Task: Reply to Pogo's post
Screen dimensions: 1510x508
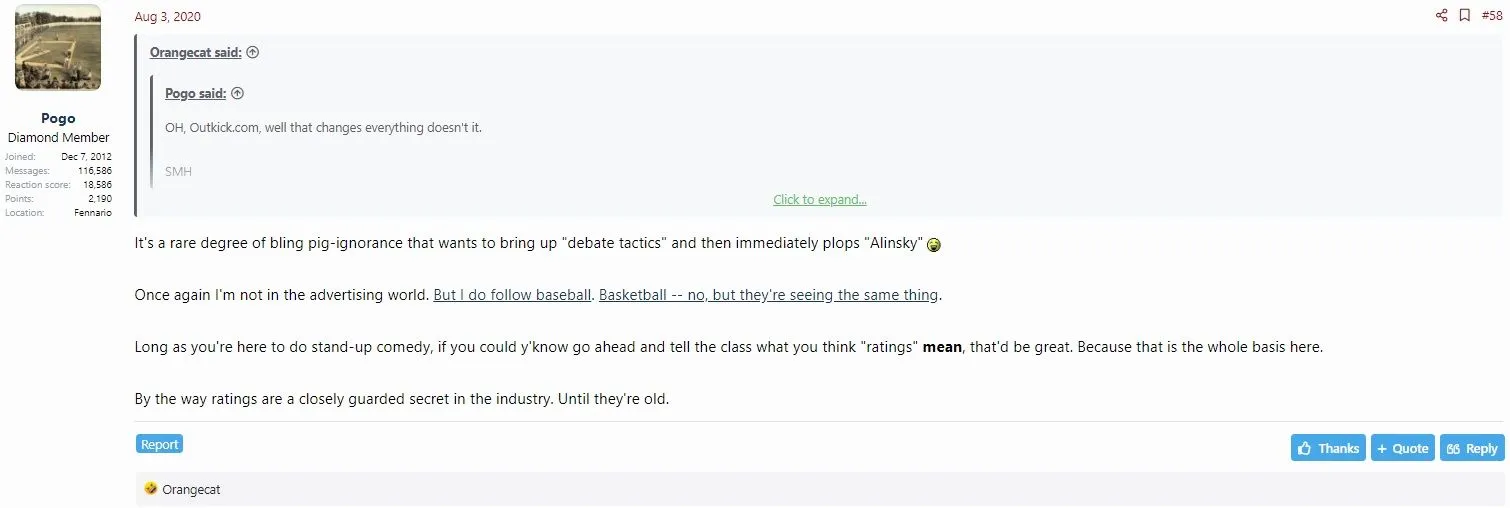Action: [x=1471, y=448]
